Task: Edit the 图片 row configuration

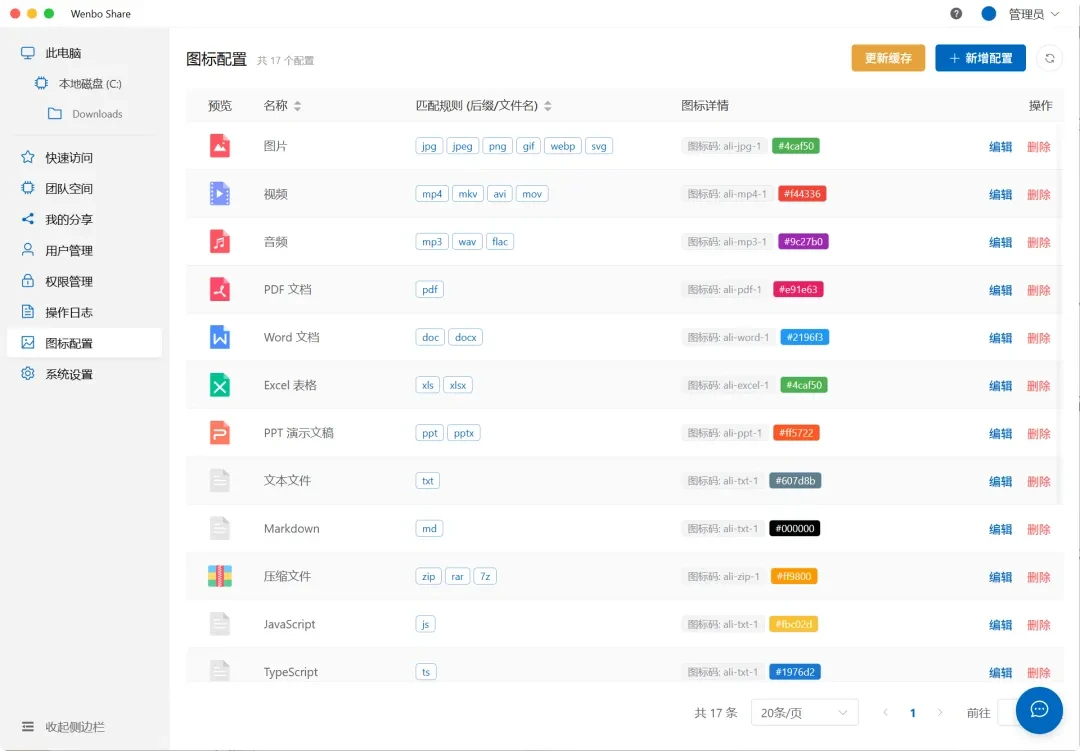Action: 1000,147
